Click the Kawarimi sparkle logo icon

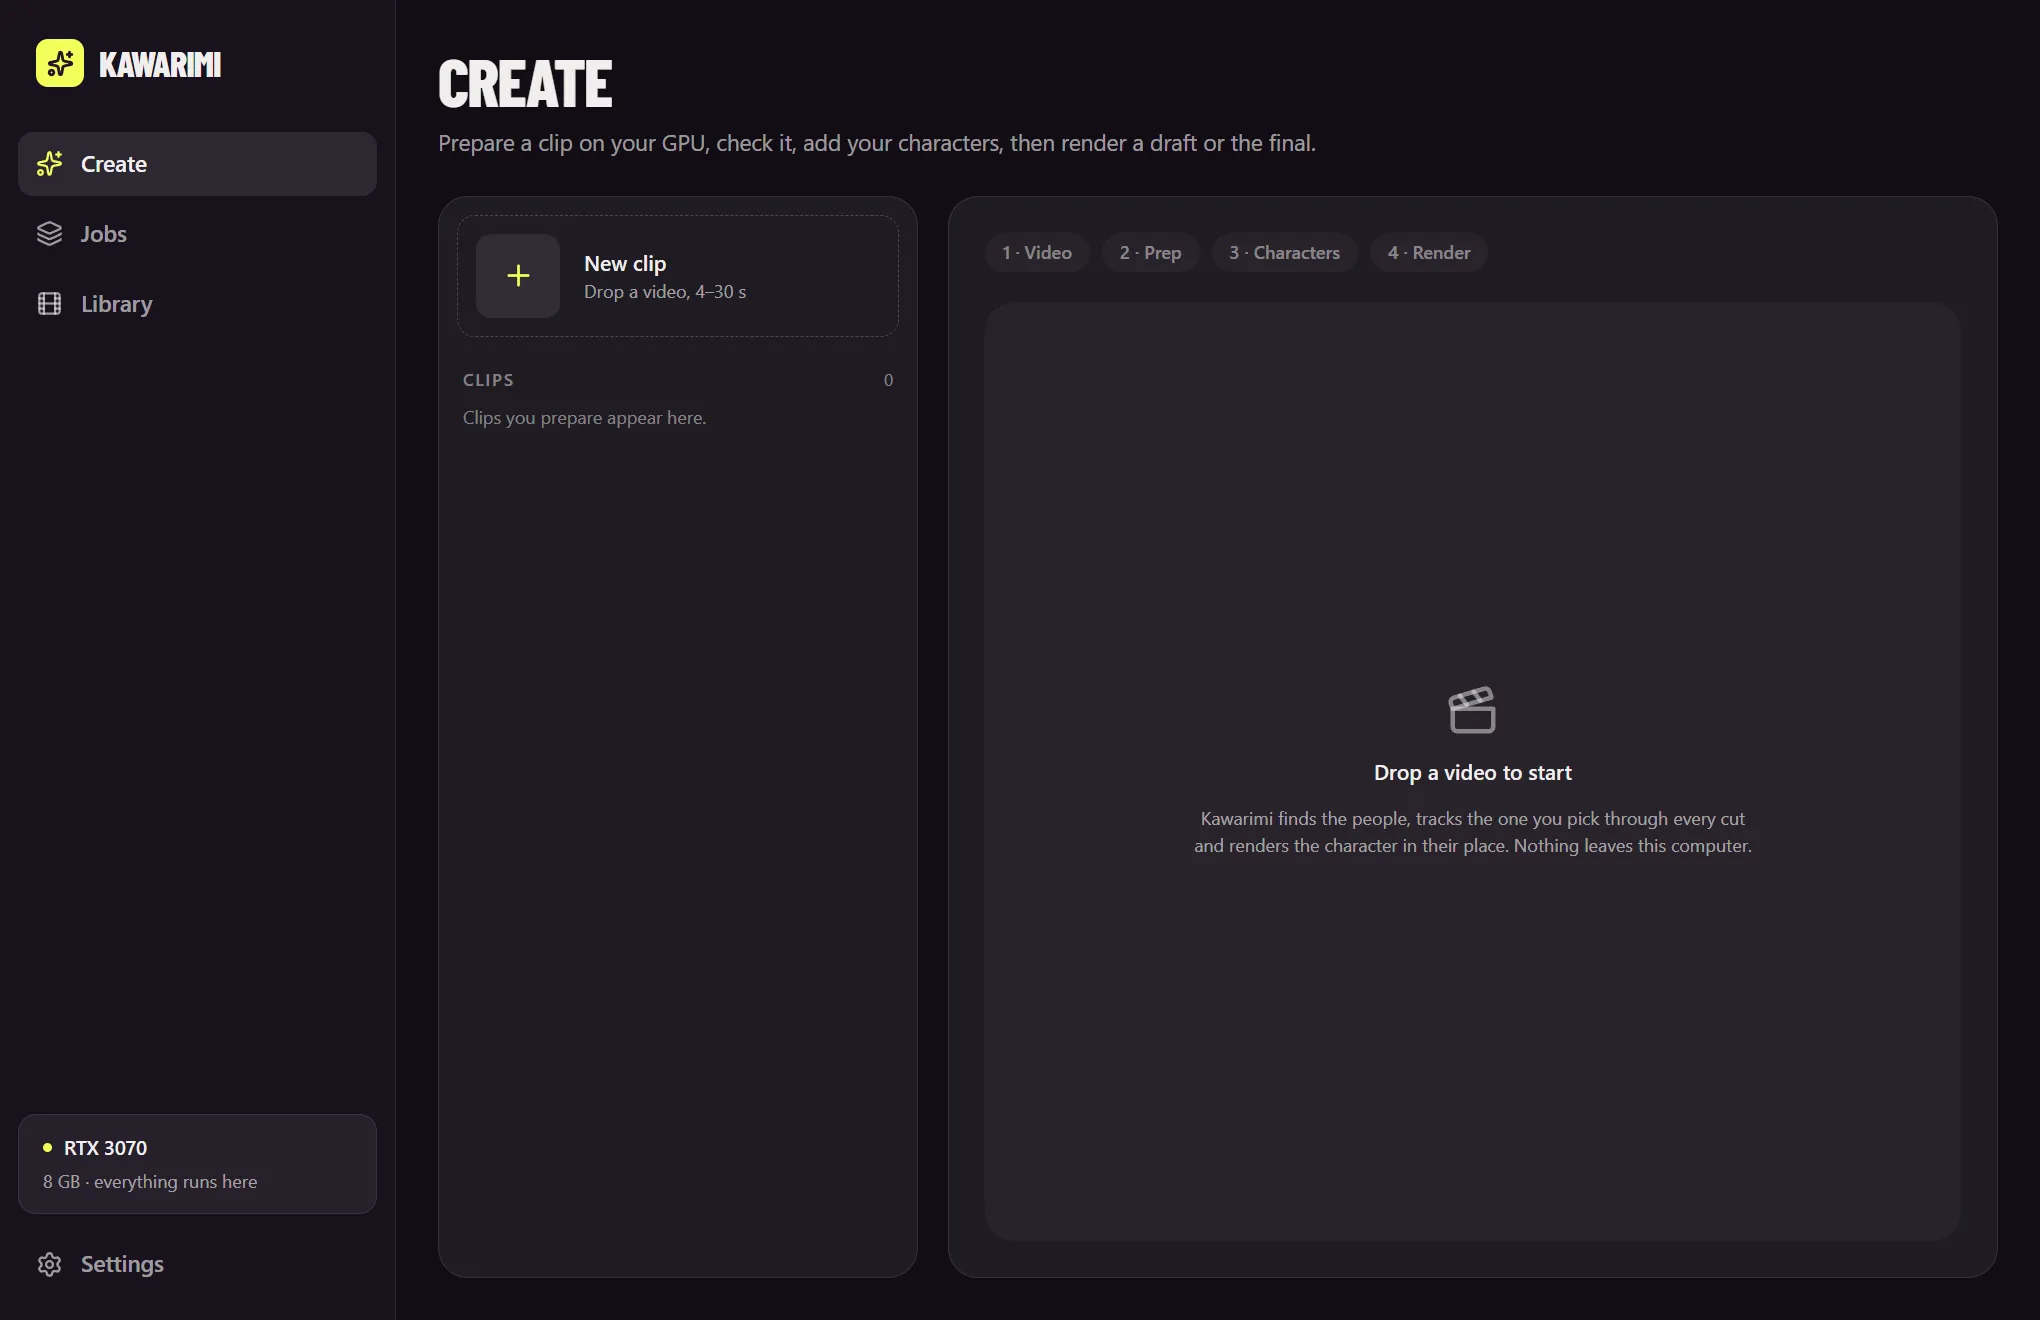pos(60,64)
